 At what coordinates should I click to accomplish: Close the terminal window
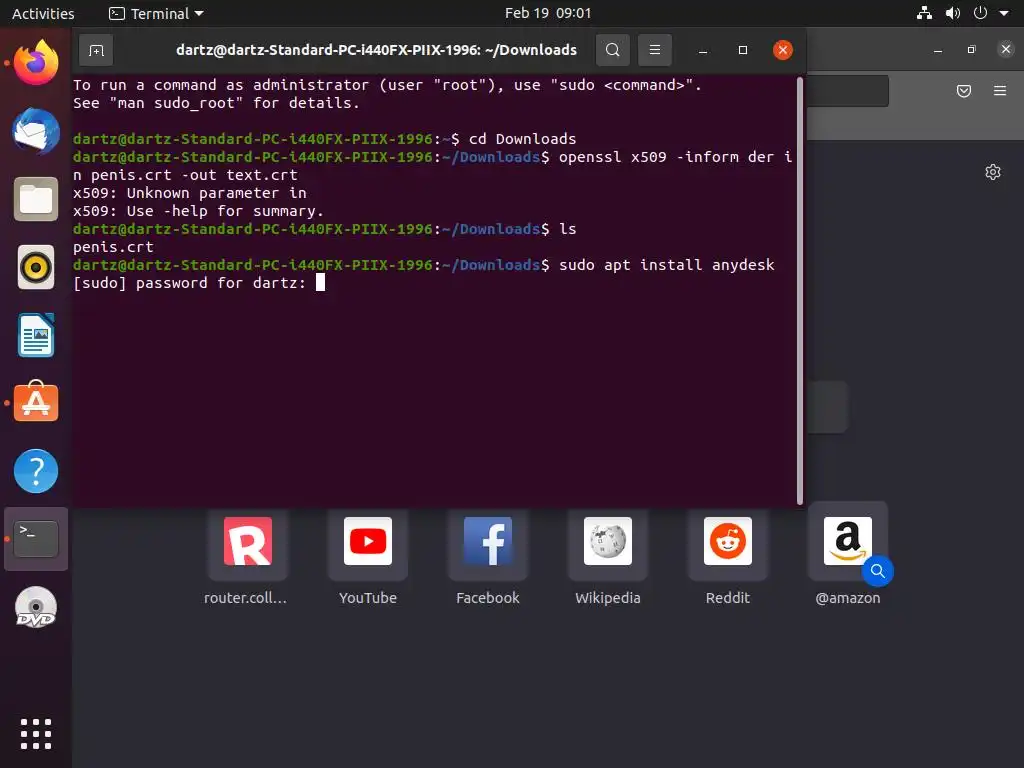coord(782,50)
